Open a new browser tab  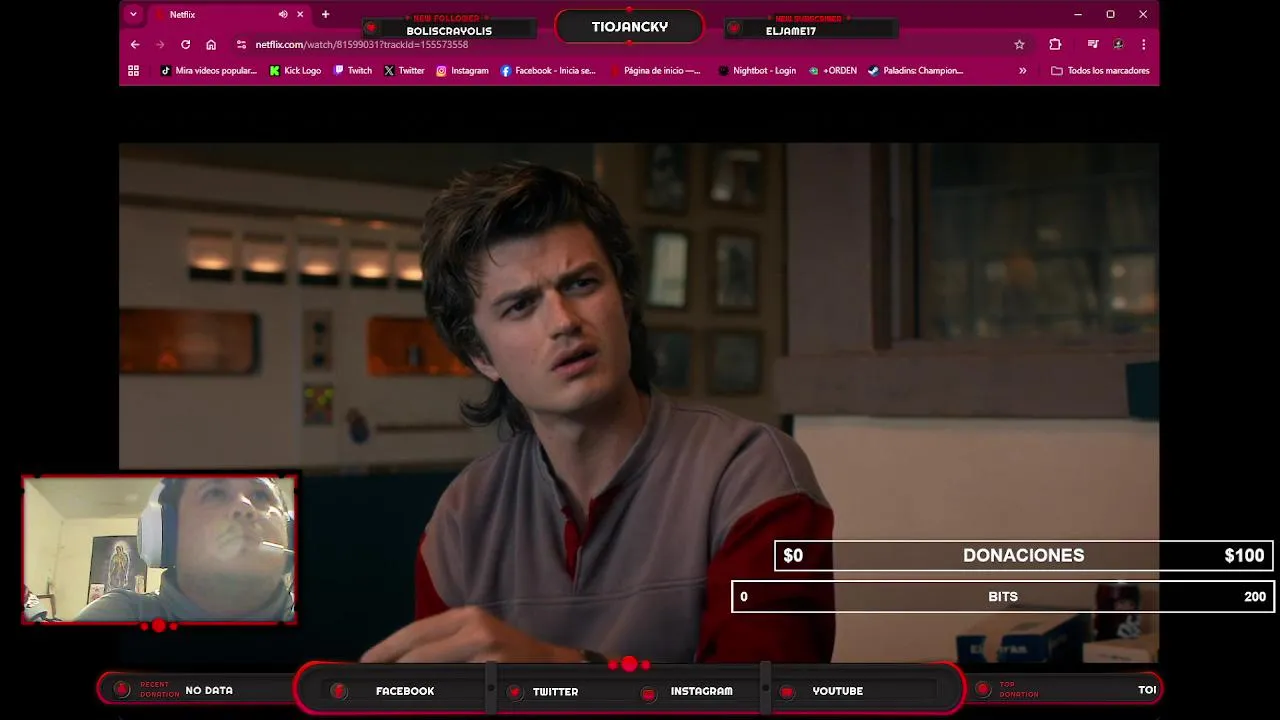(x=325, y=14)
